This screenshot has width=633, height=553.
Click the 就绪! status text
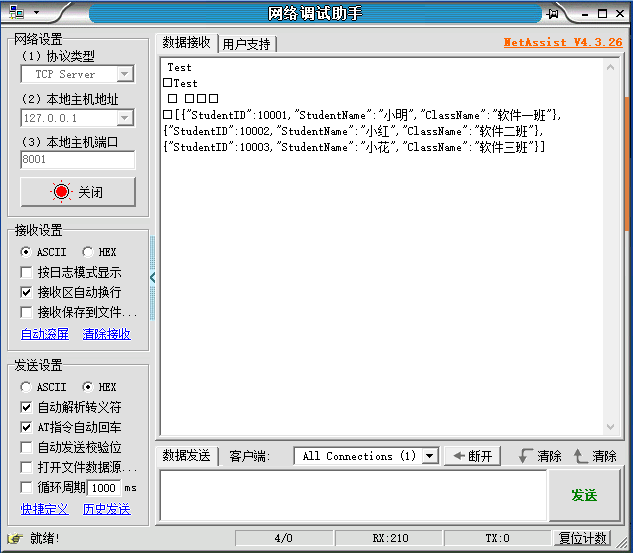click(44, 538)
